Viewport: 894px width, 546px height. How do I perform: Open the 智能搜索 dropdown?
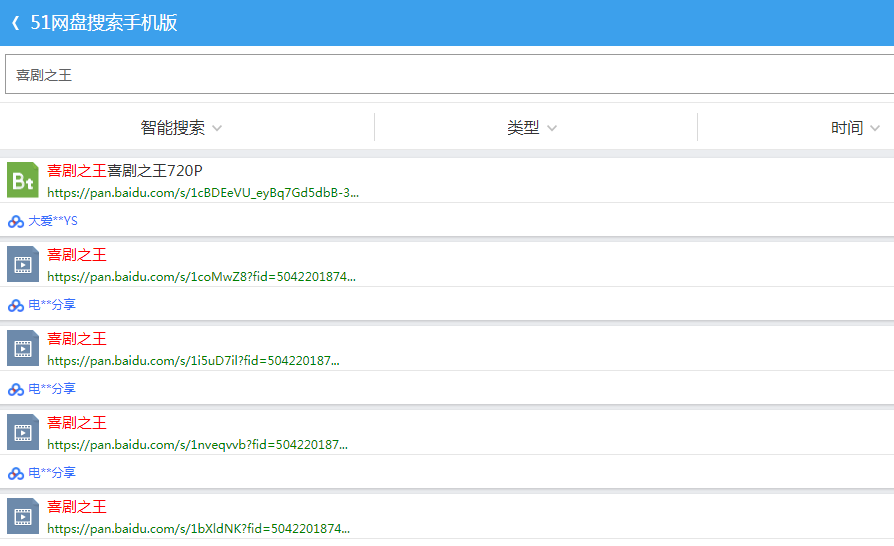(181, 128)
